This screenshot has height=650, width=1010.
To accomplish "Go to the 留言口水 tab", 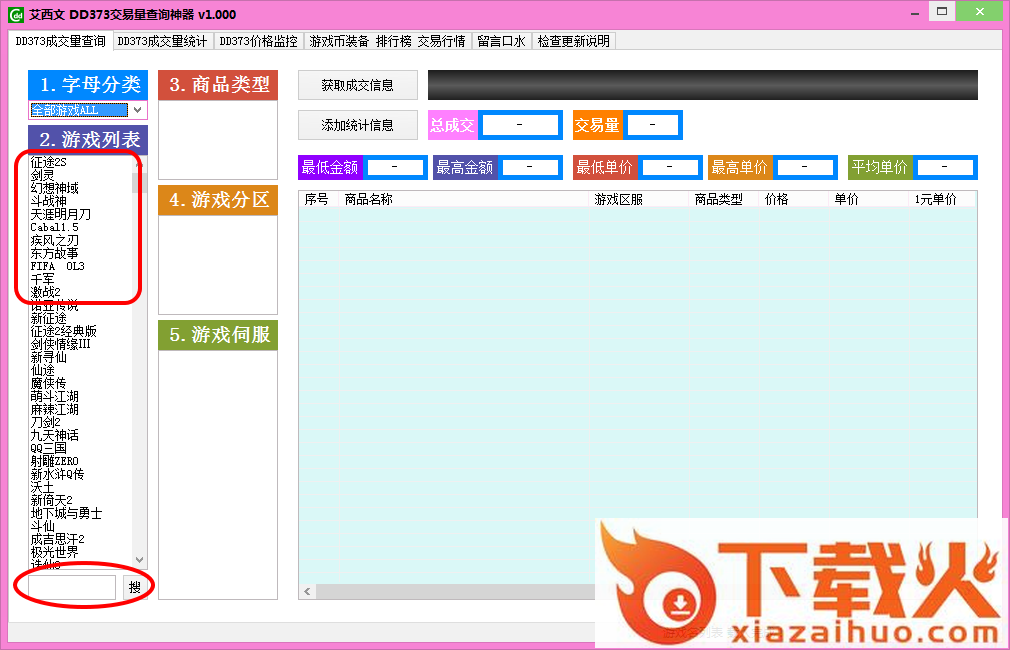I will point(501,41).
